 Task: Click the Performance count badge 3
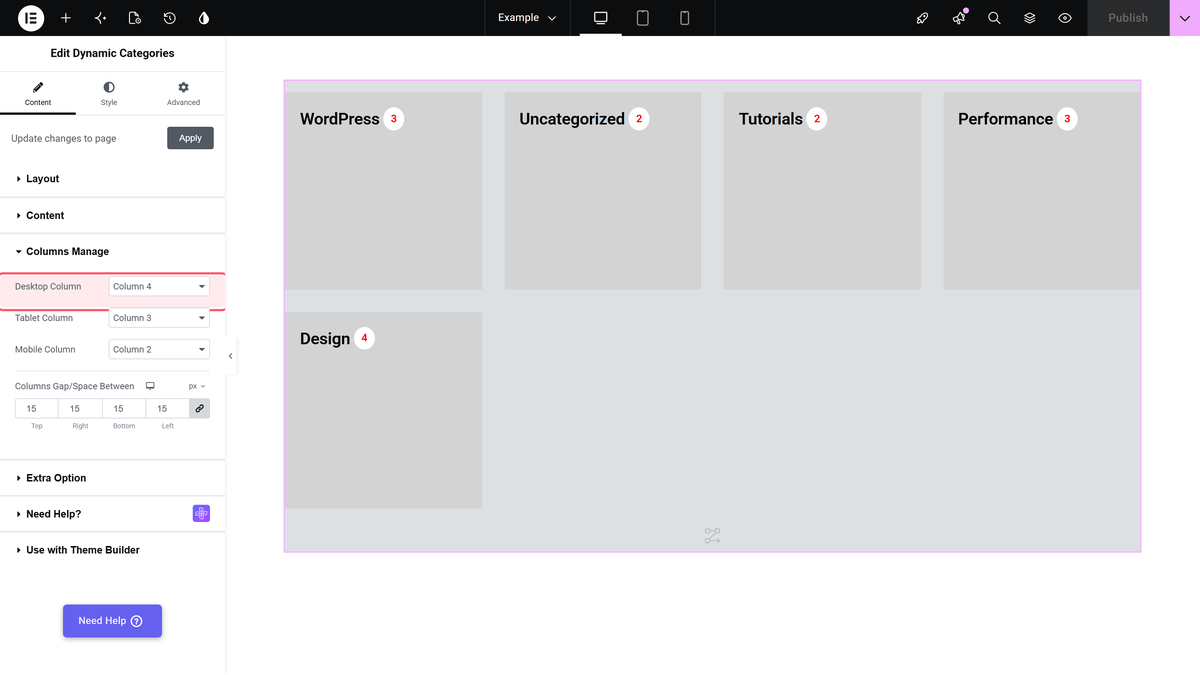(1067, 119)
